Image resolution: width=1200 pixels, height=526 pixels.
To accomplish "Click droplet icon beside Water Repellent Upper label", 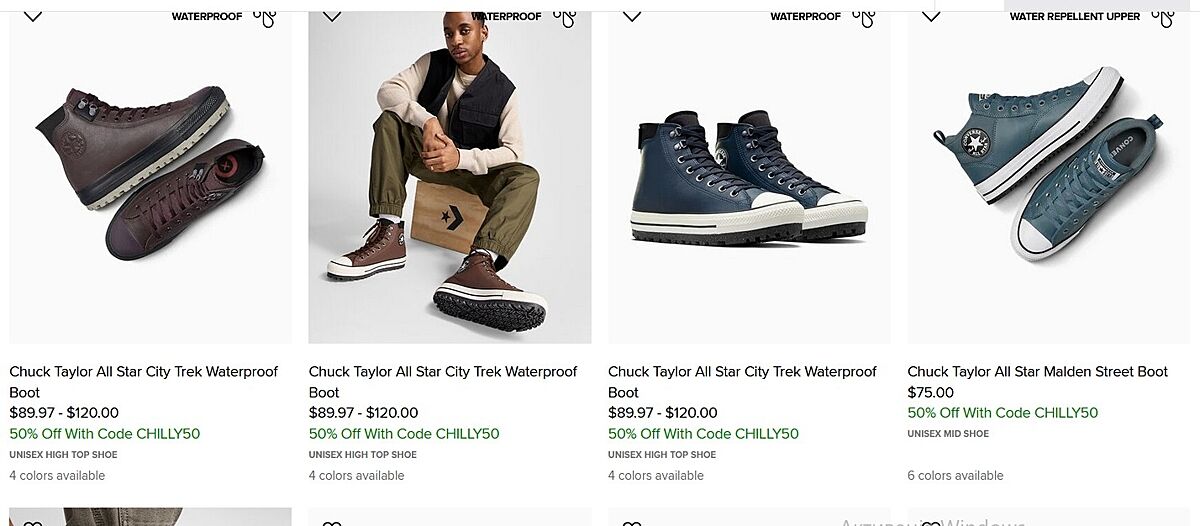I will (1163, 17).
